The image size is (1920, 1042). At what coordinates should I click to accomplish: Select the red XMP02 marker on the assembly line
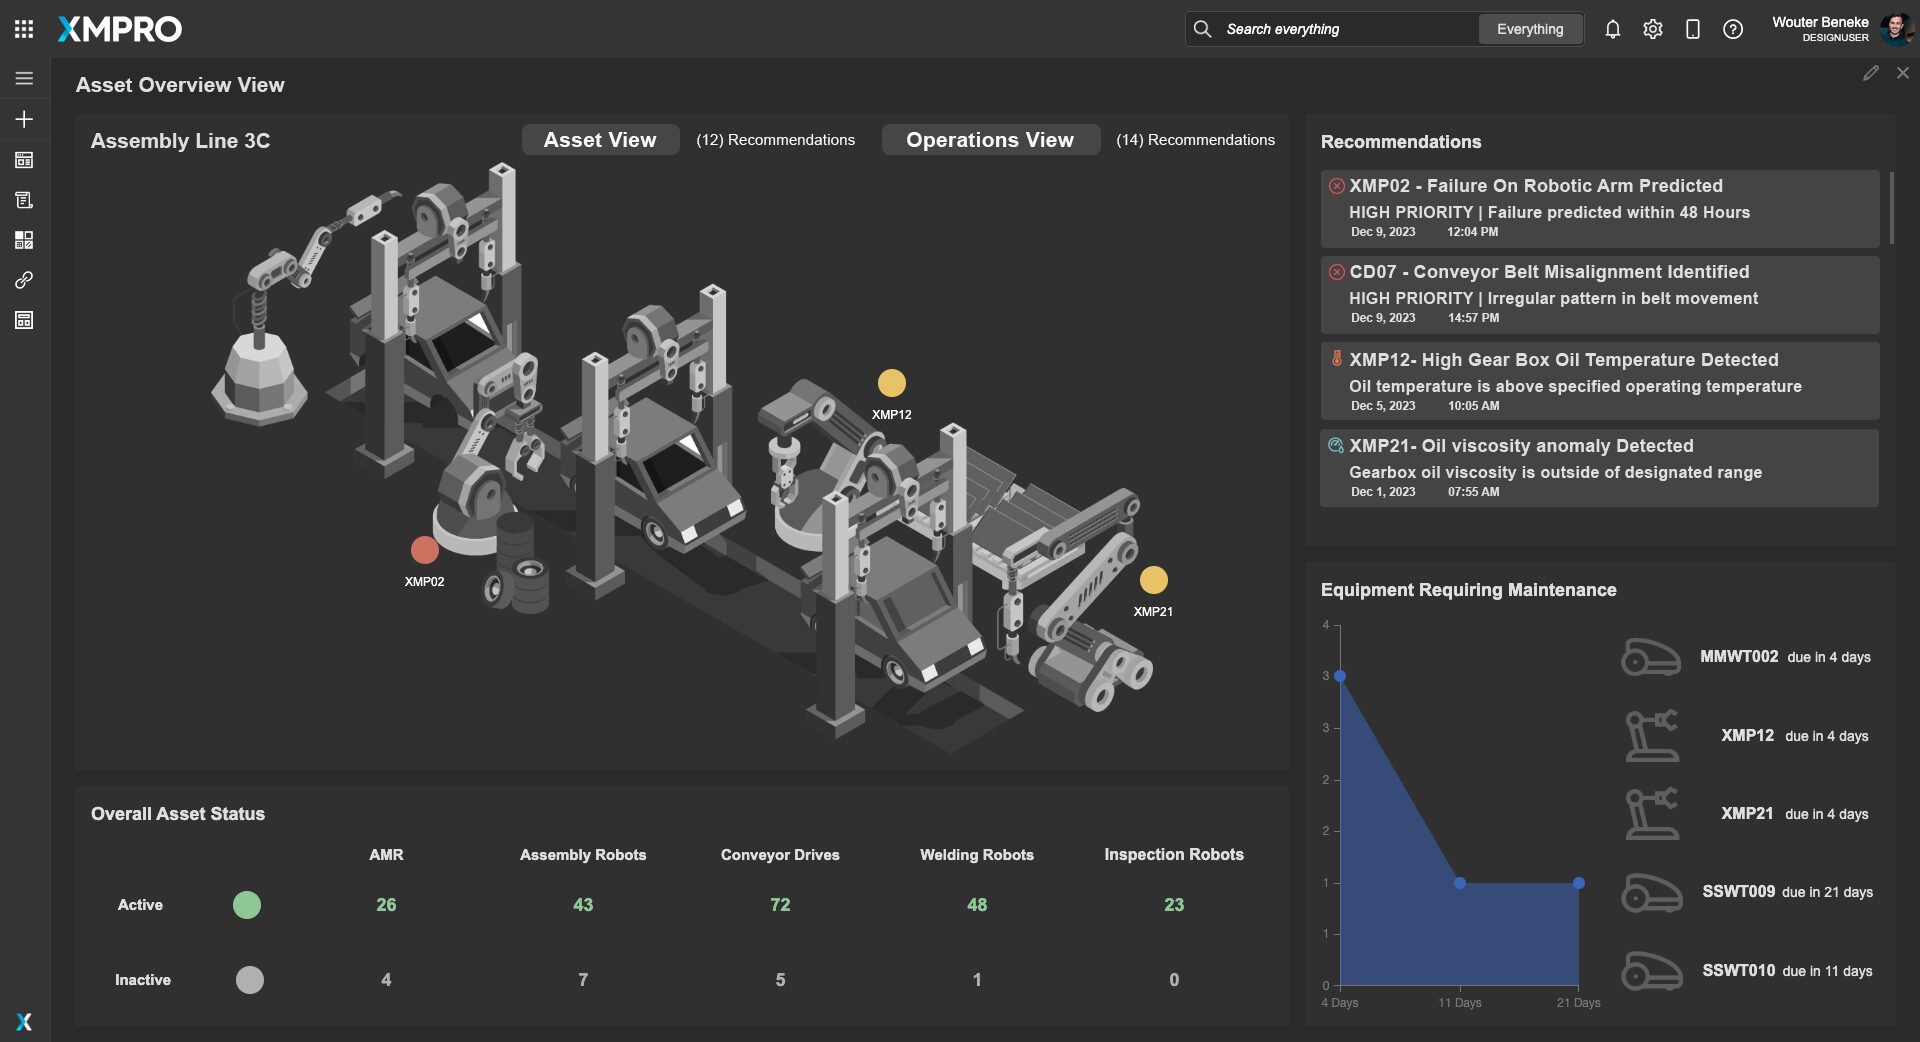point(425,550)
